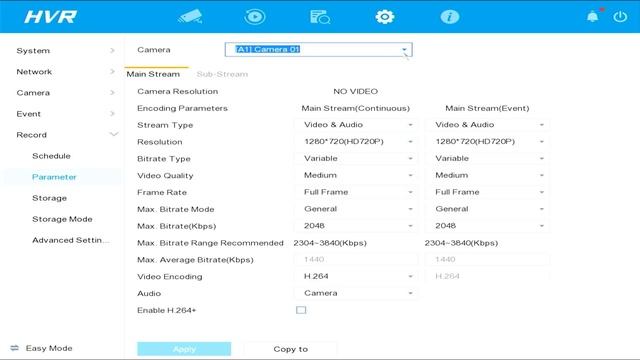640x360 pixels.
Task: Click the Apply button
Action: click(184, 349)
